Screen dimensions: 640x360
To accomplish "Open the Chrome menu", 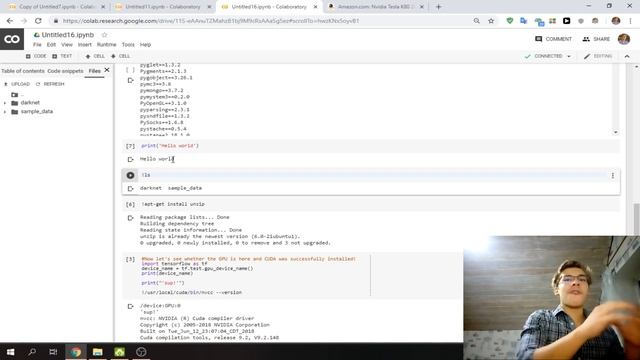I will [631, 20].
